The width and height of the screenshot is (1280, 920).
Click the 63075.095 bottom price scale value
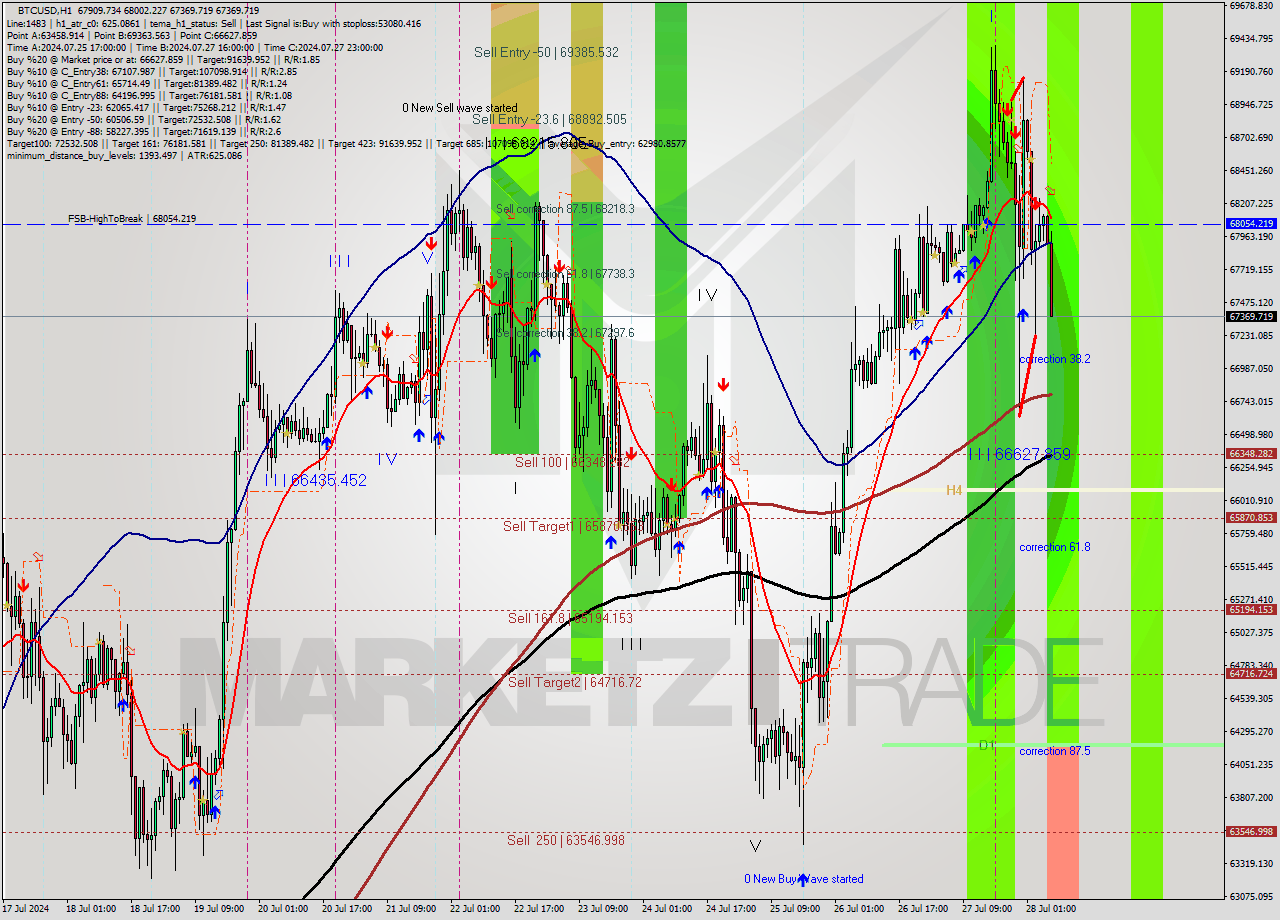1251,896
